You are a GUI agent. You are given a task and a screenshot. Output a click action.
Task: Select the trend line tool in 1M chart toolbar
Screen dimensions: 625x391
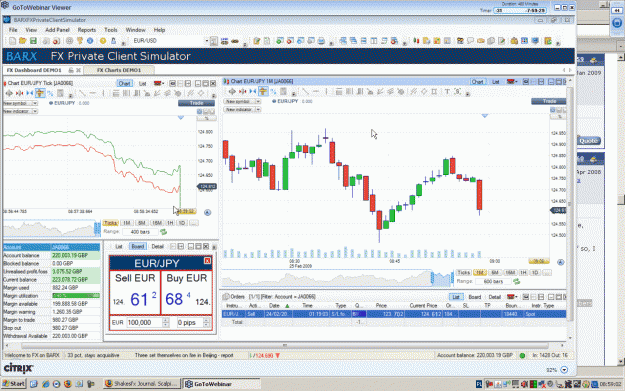305,92
